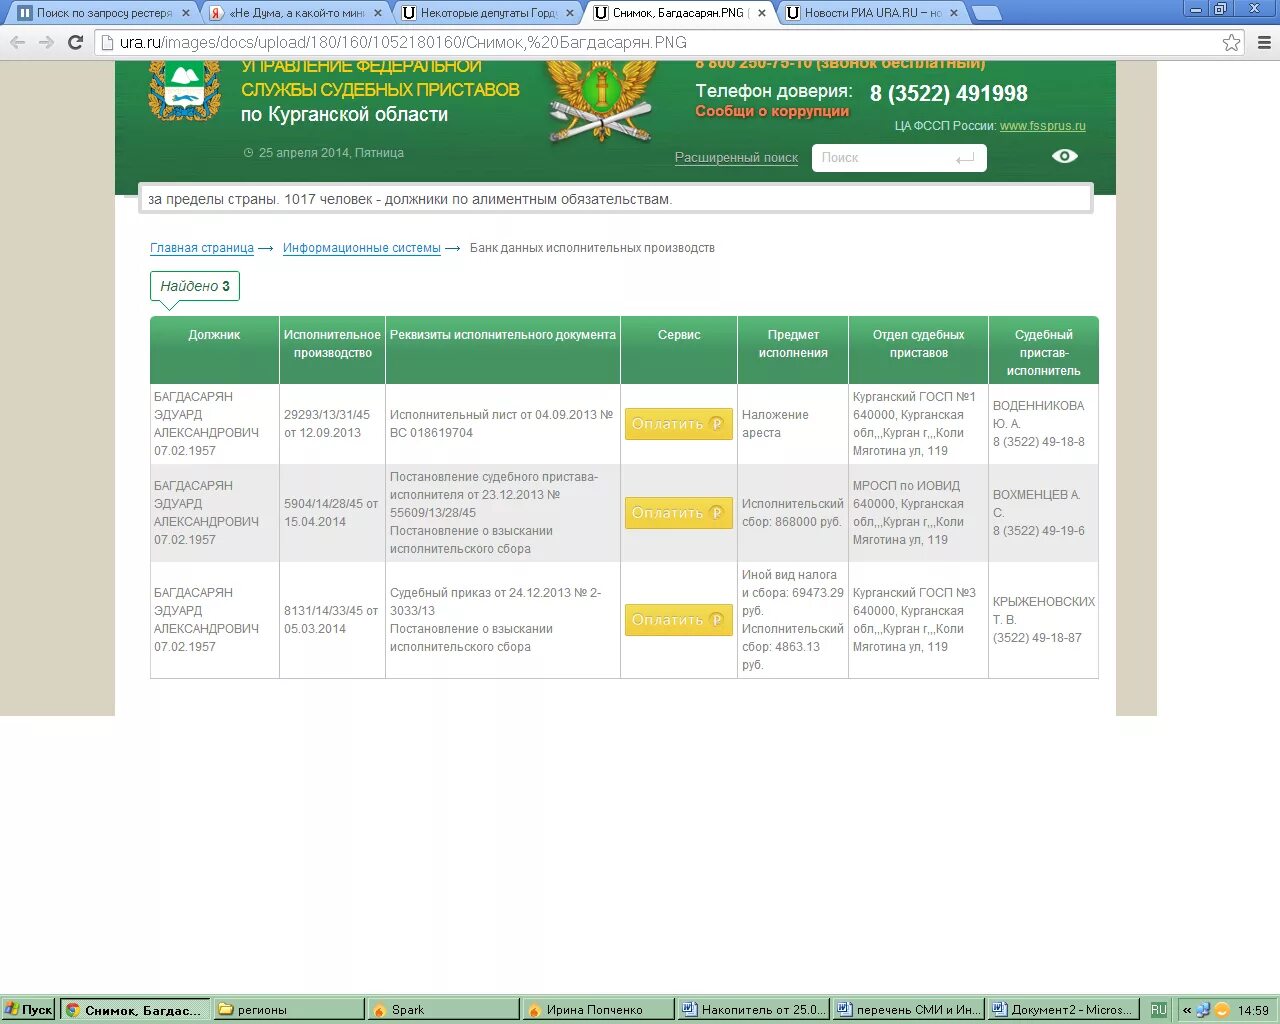This screenshot has height=1024, width=1280.
Task: Switch to the 'Новости РИА URA.RU' tab
Action: tap(872, 13)
